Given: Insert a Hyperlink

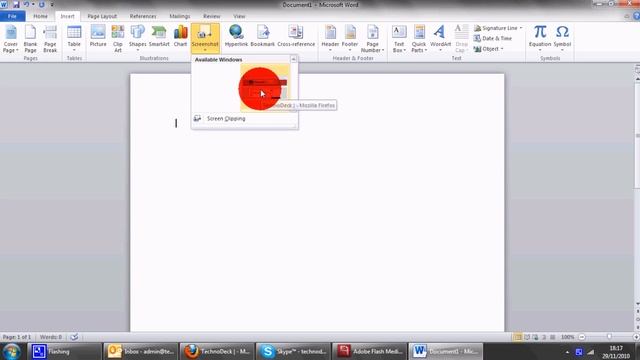Looking at the screenshot, I should (x=236, y=37).
